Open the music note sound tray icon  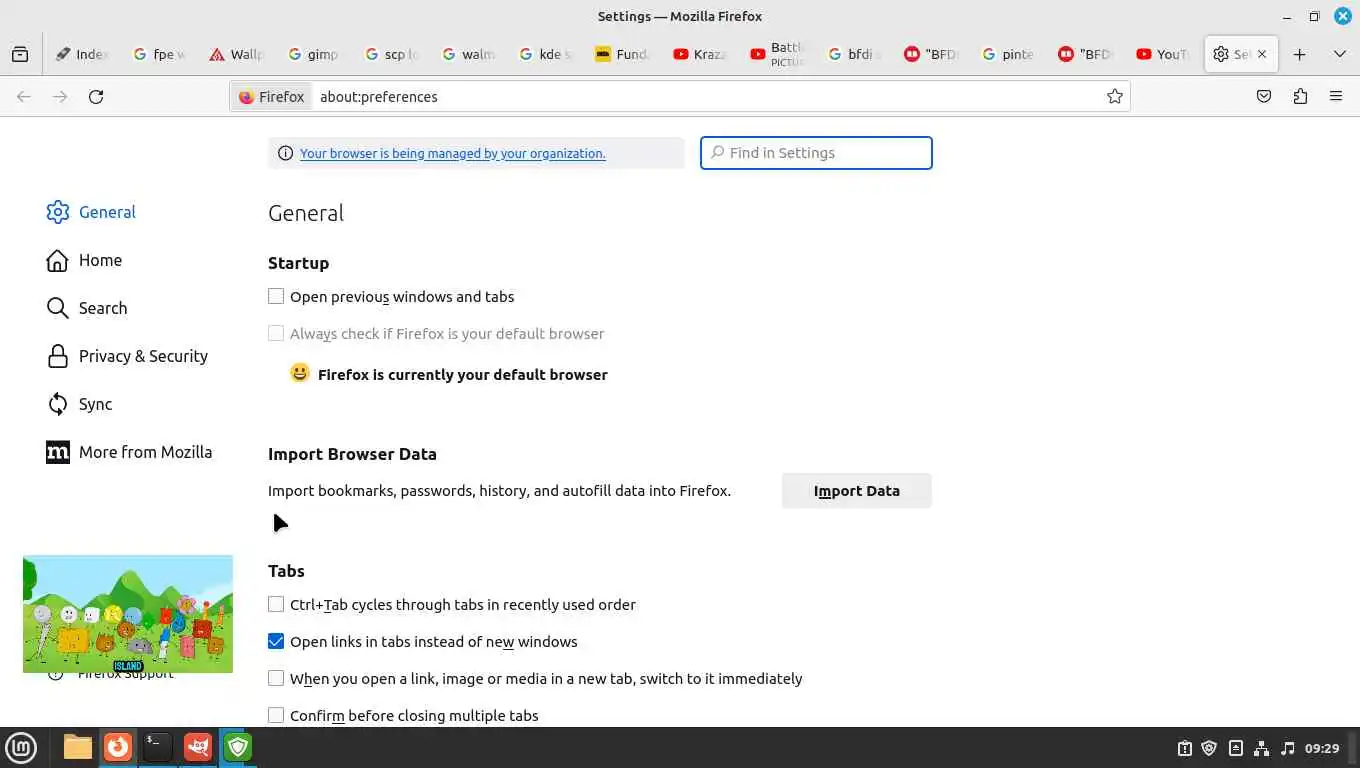(1287, 748)
